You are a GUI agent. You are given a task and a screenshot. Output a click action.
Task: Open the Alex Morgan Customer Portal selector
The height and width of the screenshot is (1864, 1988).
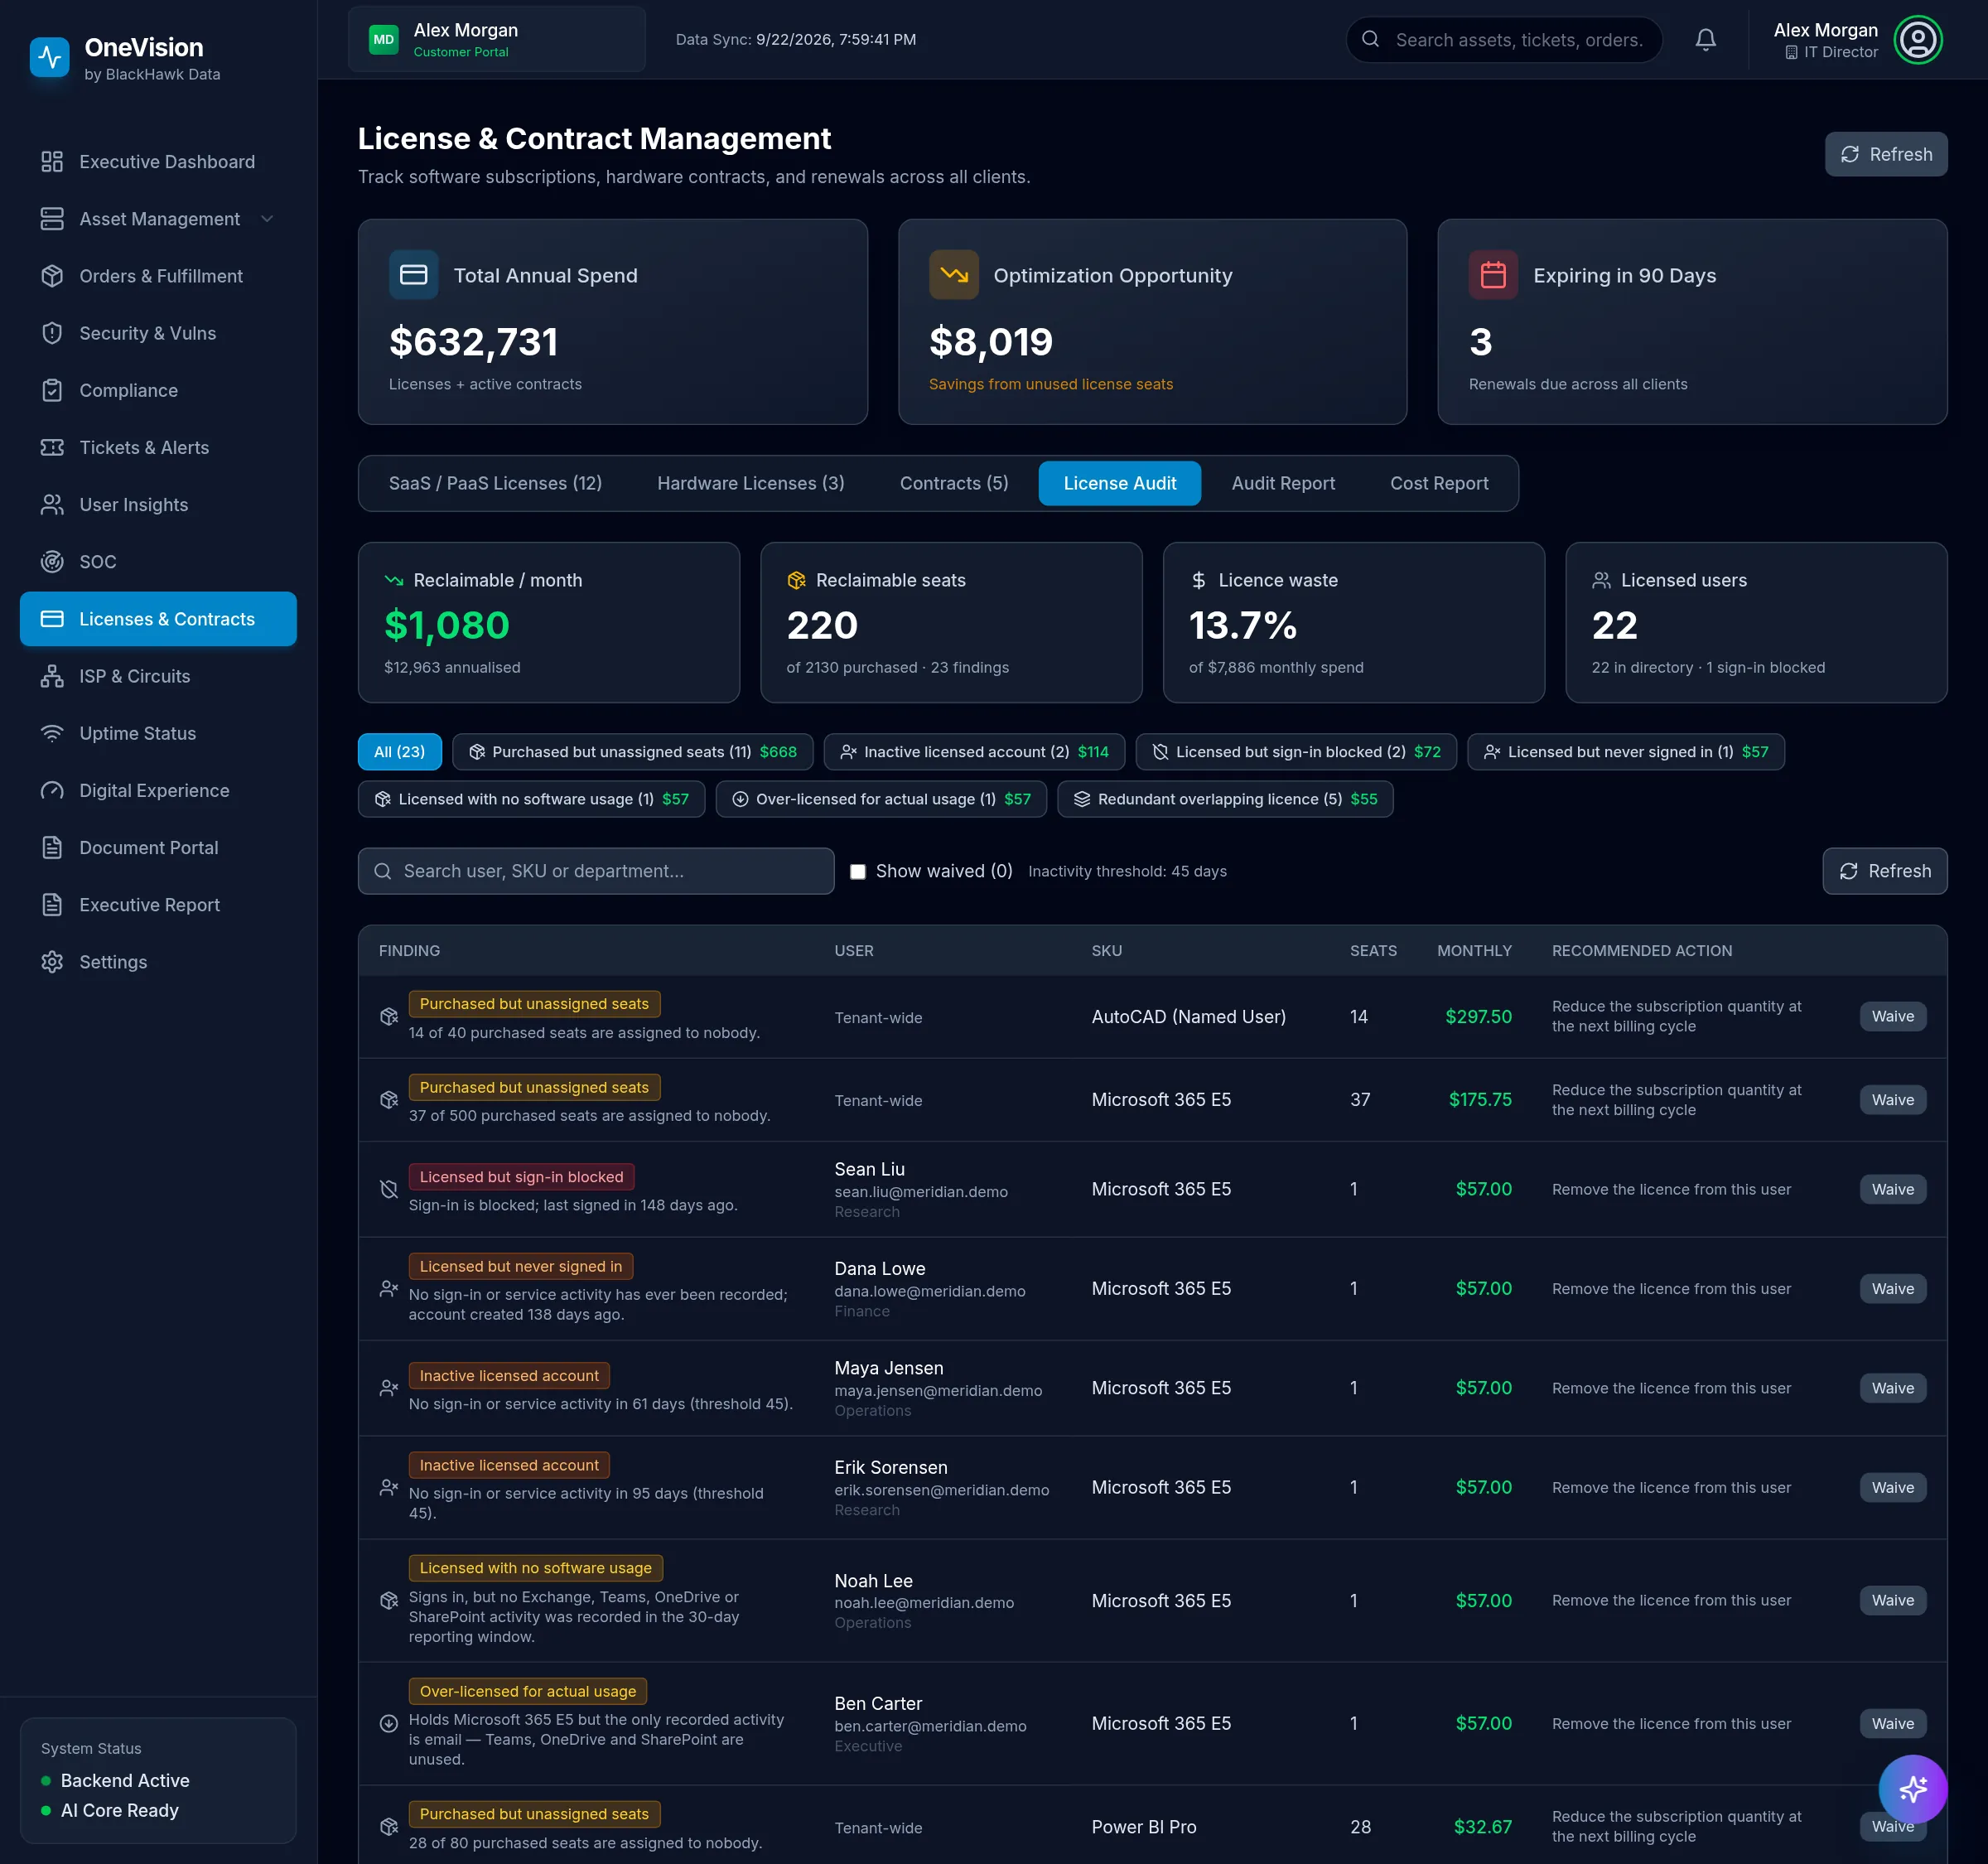497,40
